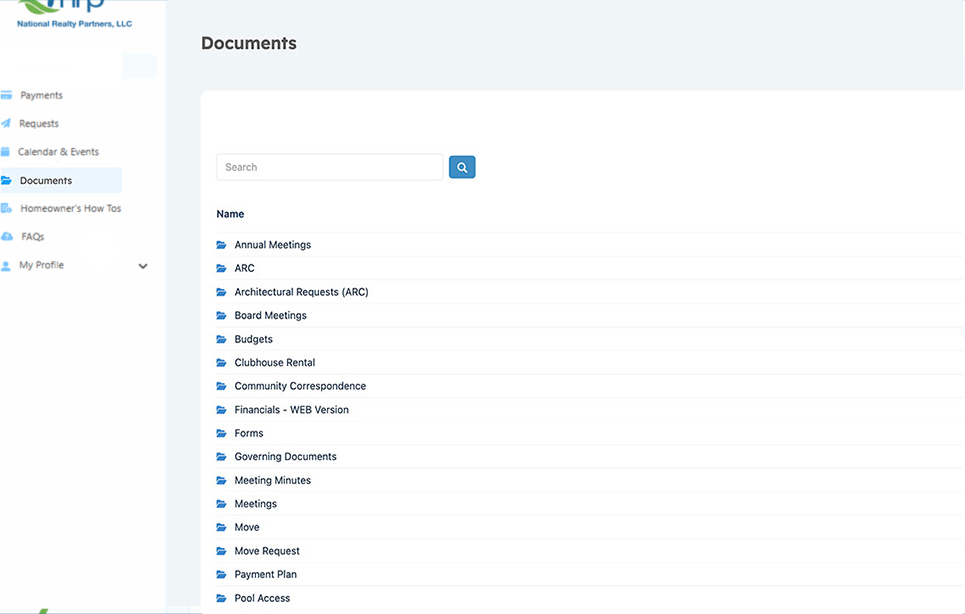The image size is (965, 614).
Task: Click the Homeowner's How Tos icon
Action: (x=9, y=208)
